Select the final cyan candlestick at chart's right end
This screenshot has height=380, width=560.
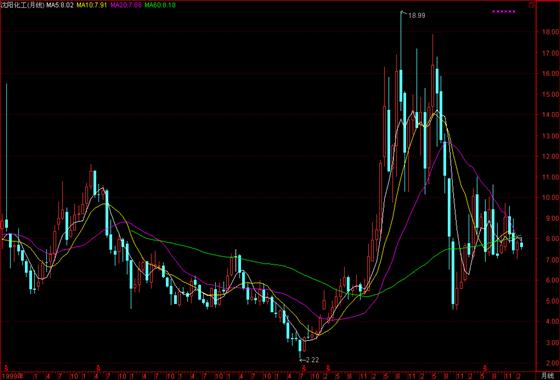pyautogui.click(x=521, y=245)
